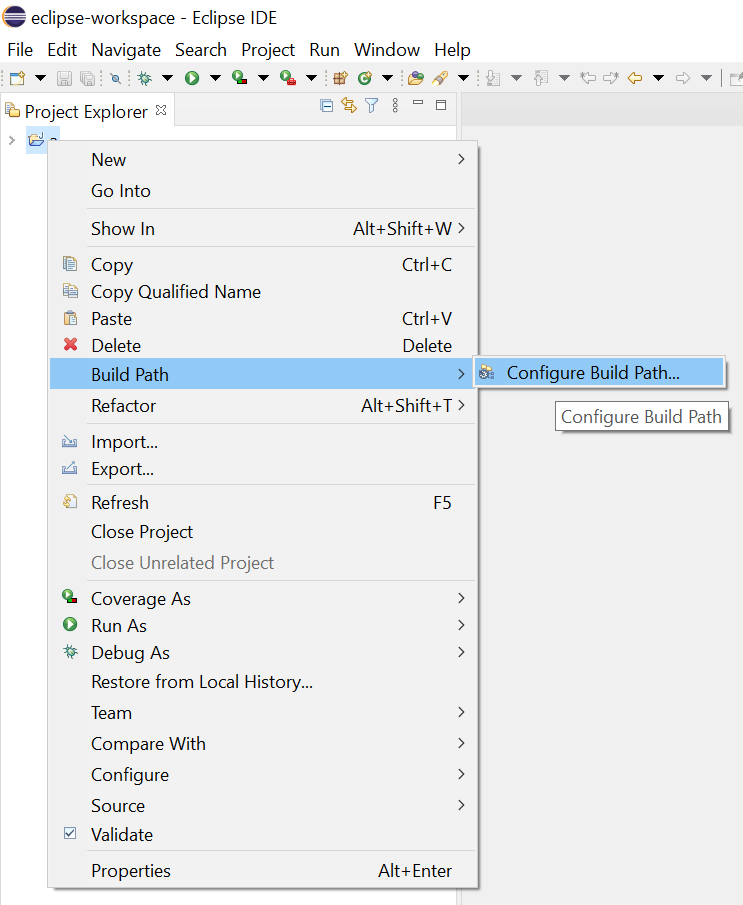The width and height of the screenshot is (743, 905).
Task: Open the Search menu
Action: click(x=201, y=50)
